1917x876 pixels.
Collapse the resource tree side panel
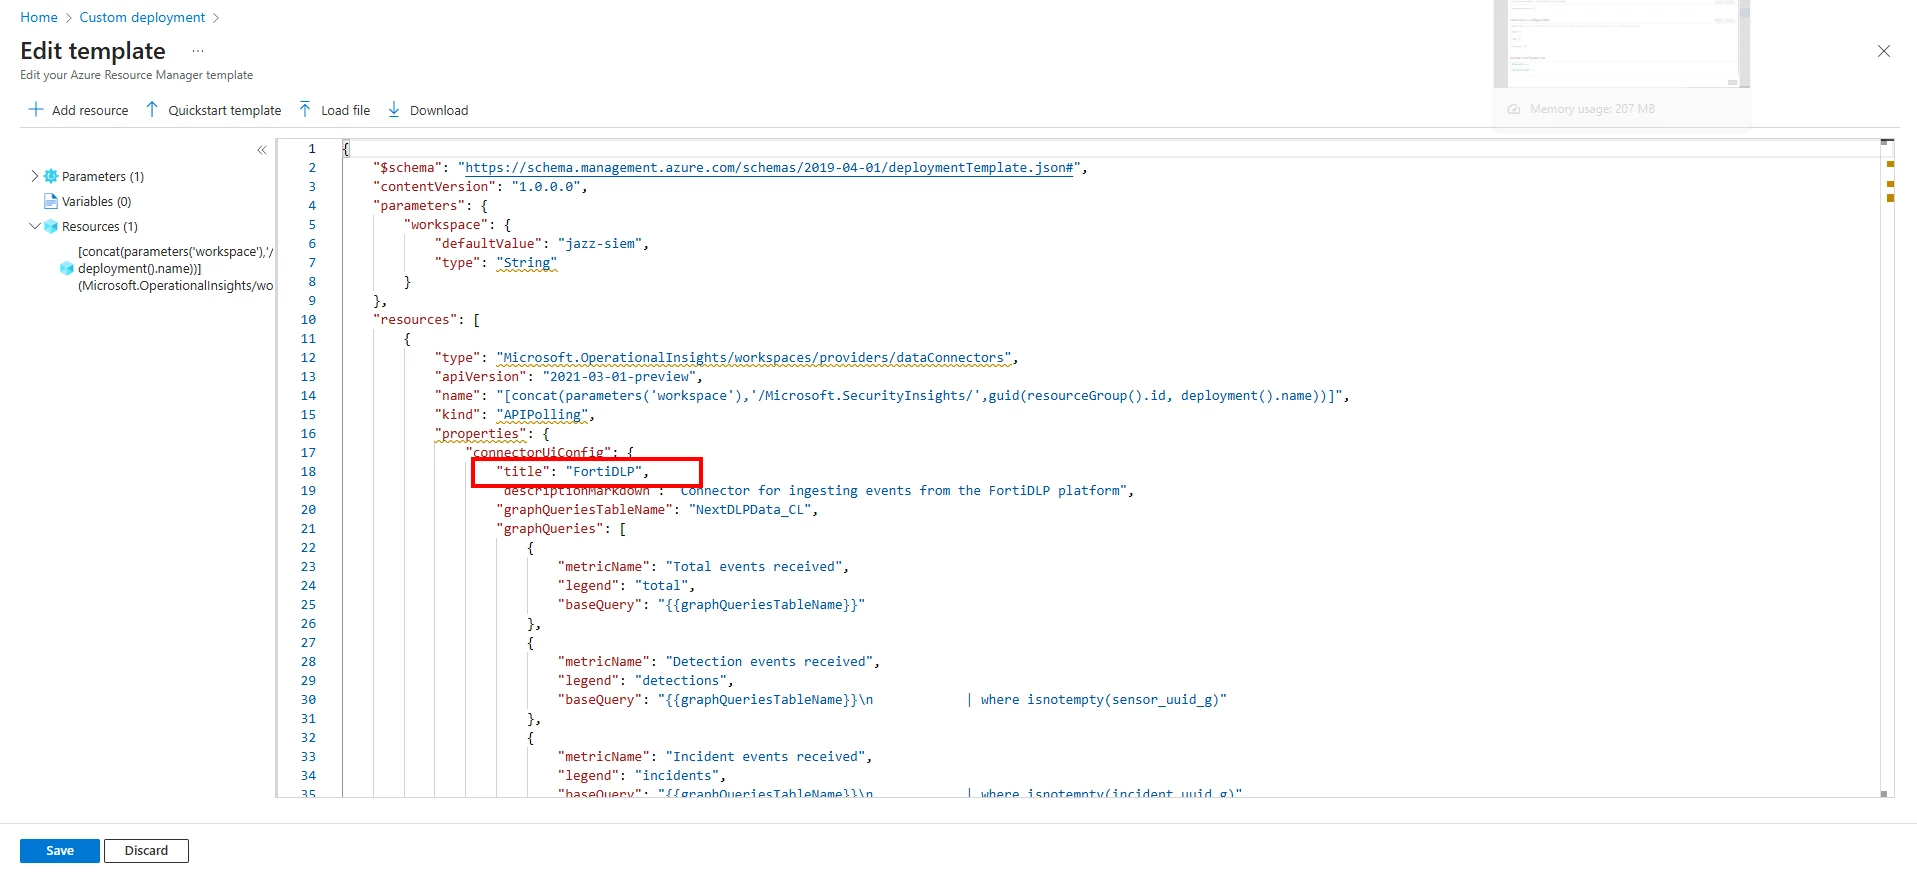[262, 150]
